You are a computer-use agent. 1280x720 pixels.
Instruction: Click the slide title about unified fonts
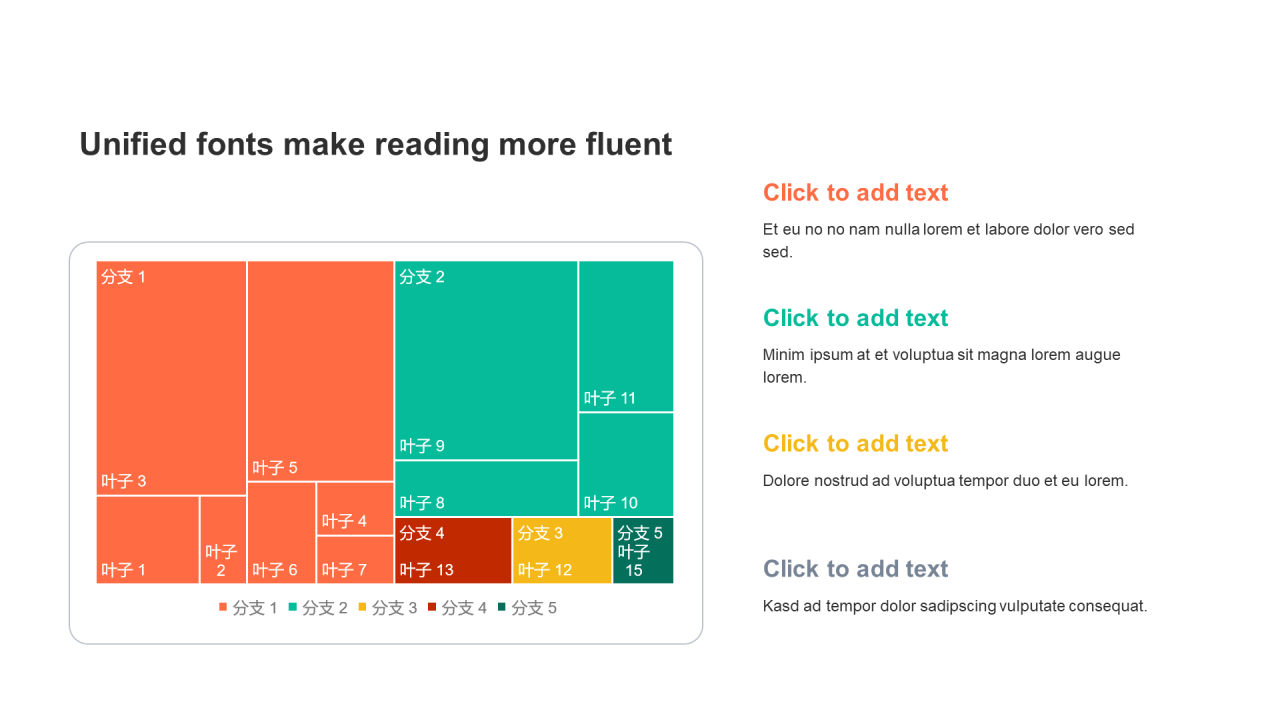click(376, 144)
